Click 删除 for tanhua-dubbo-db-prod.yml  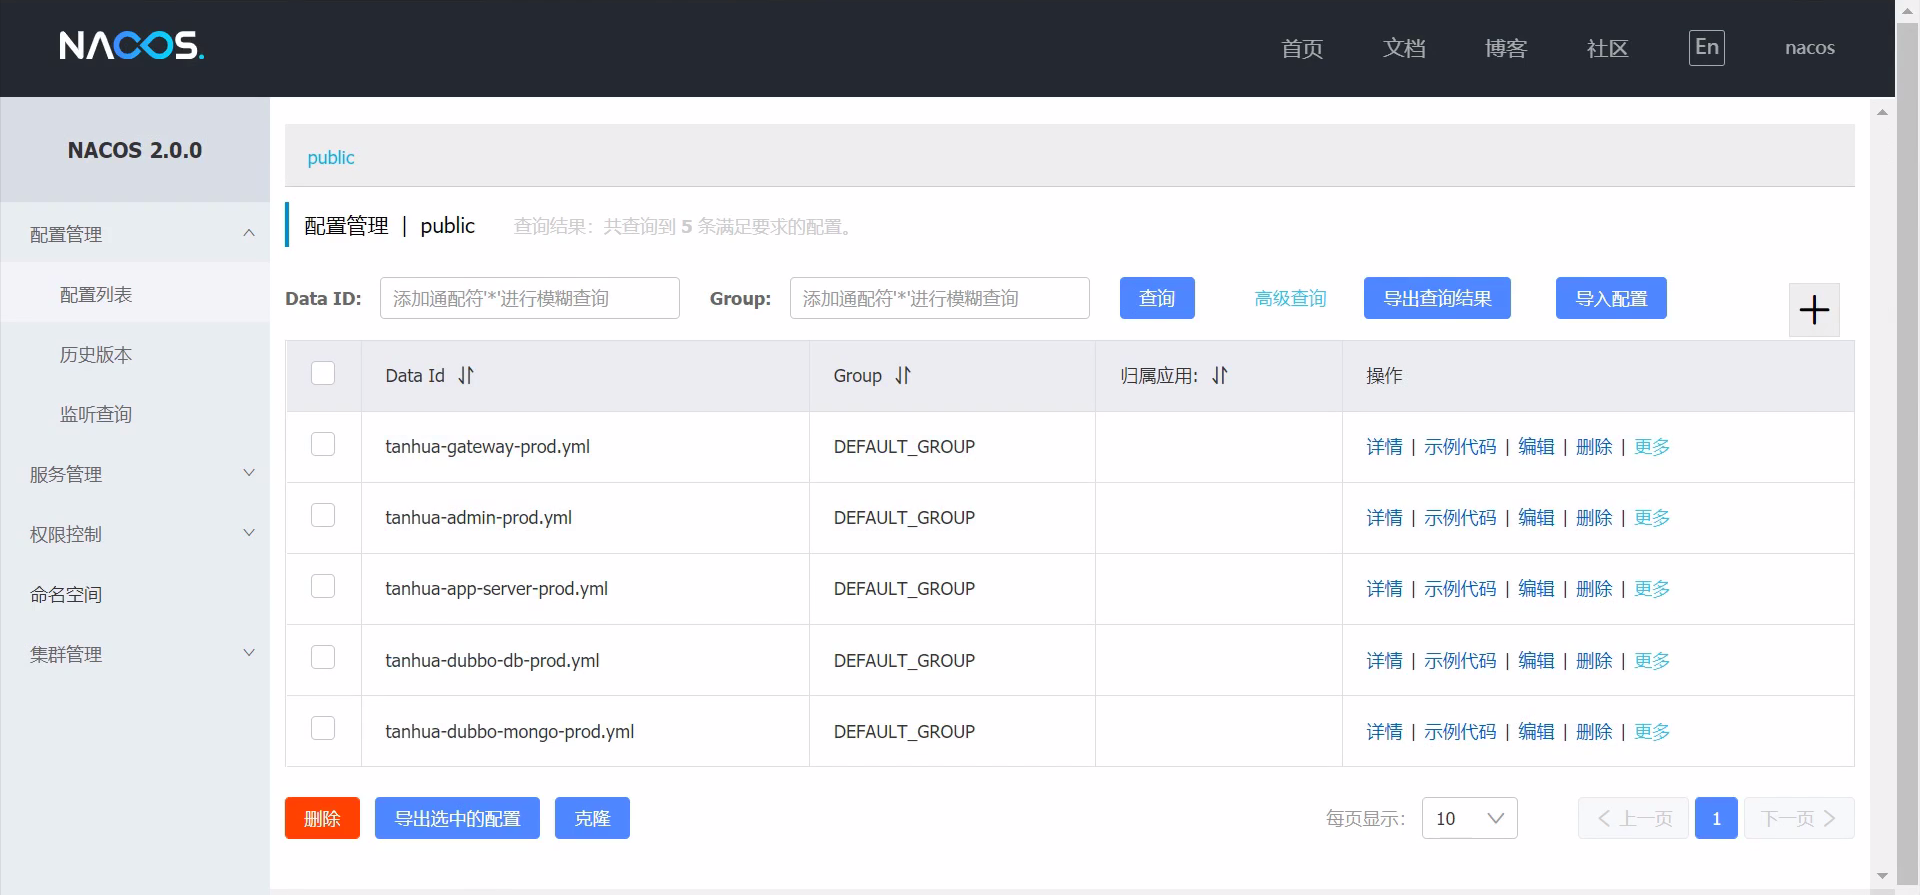tap(1594, 661)
